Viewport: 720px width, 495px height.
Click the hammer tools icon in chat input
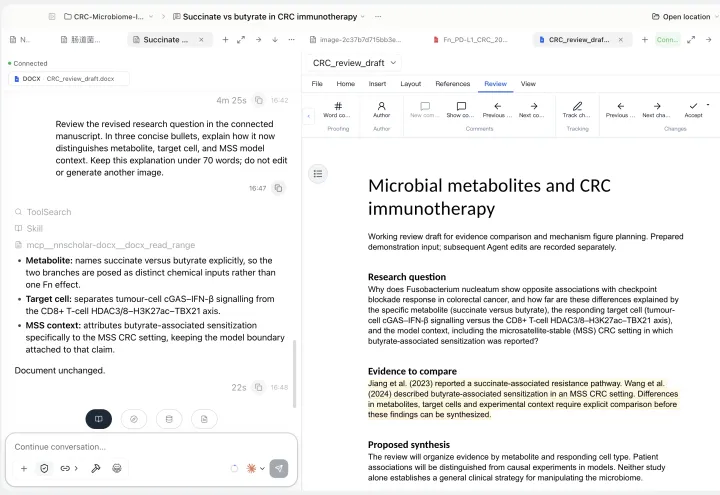pyautogui.click(x=96, y=468)
